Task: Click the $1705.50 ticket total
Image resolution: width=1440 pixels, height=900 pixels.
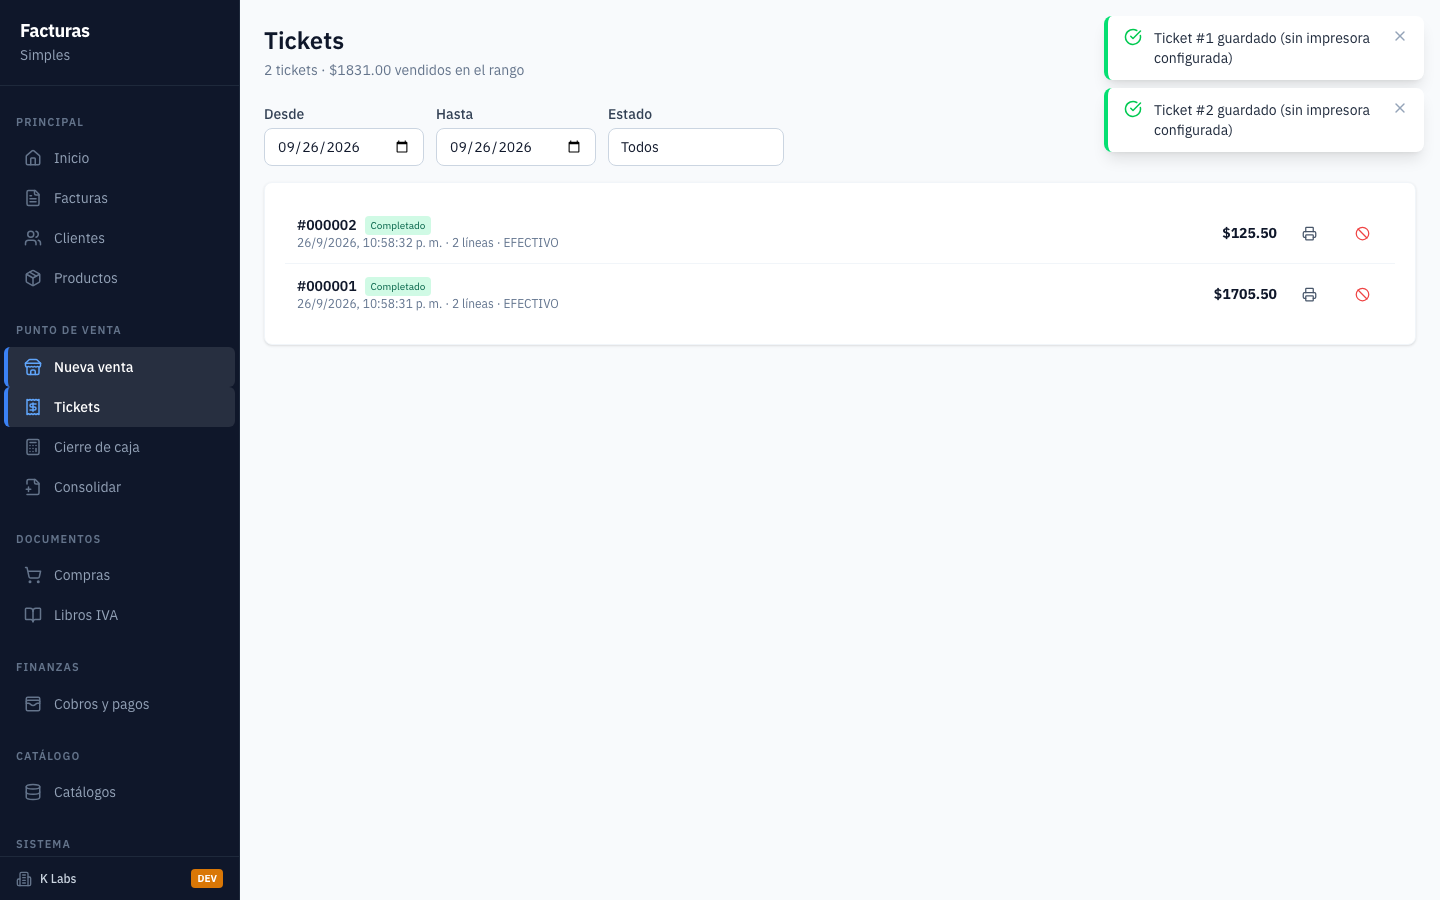Action: (1245, 294)
